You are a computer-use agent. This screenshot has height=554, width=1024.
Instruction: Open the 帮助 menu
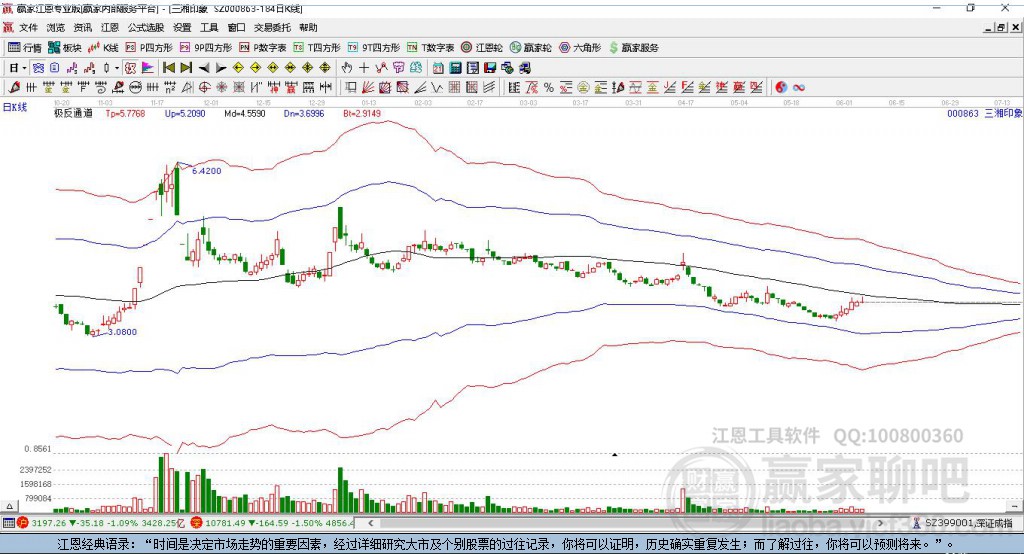[x=308, y=27]
